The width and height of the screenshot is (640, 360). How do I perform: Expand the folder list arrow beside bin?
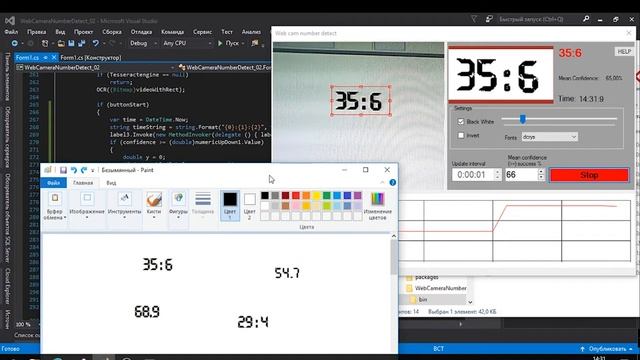point(470,302)
